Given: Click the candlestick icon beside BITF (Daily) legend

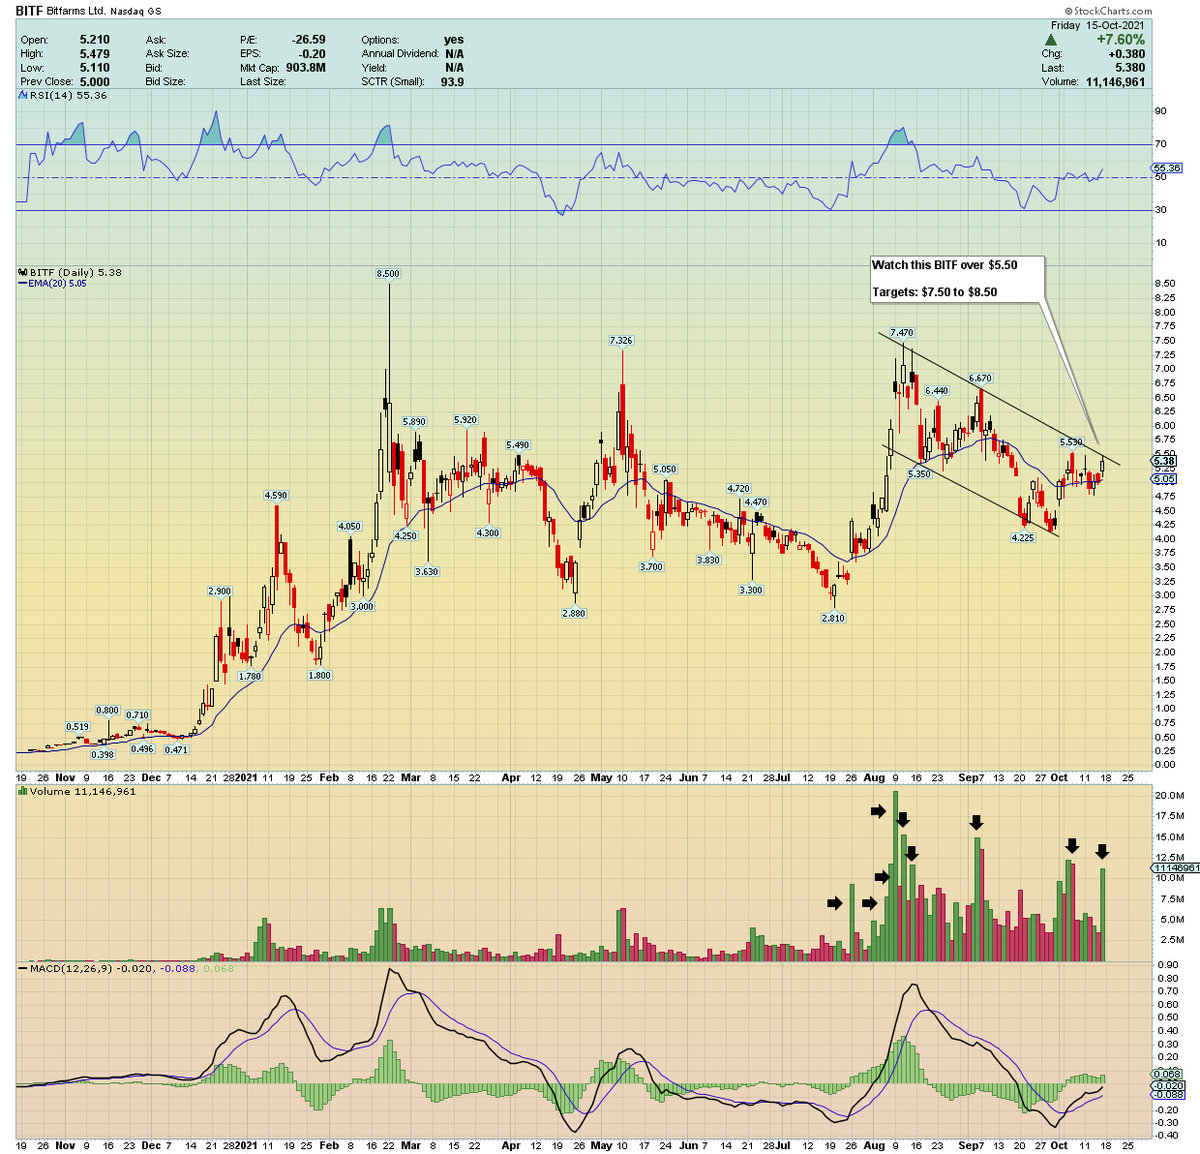Looking at the screenshot, I should [23, 272].
